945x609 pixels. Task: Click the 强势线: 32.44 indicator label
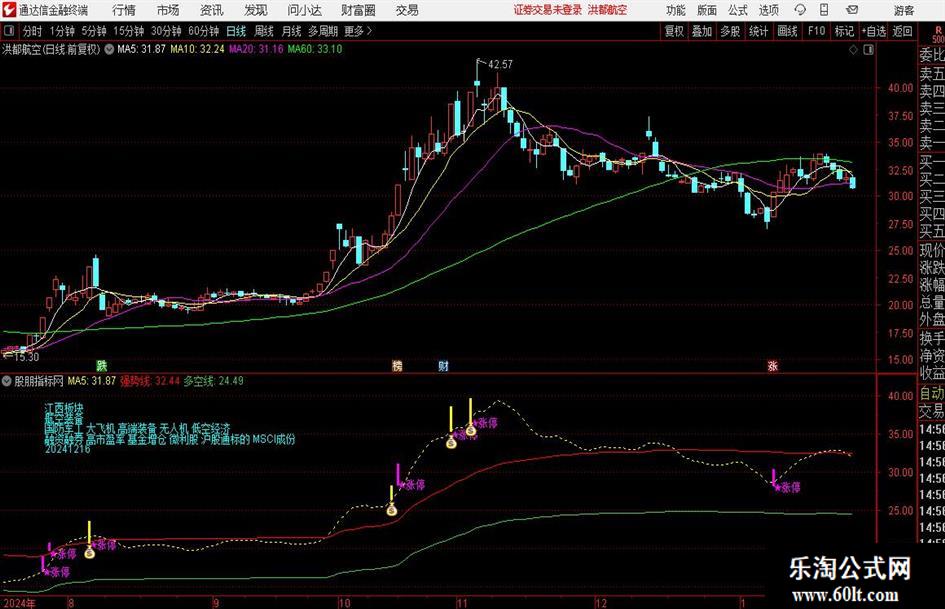click(x=149, y=381)
